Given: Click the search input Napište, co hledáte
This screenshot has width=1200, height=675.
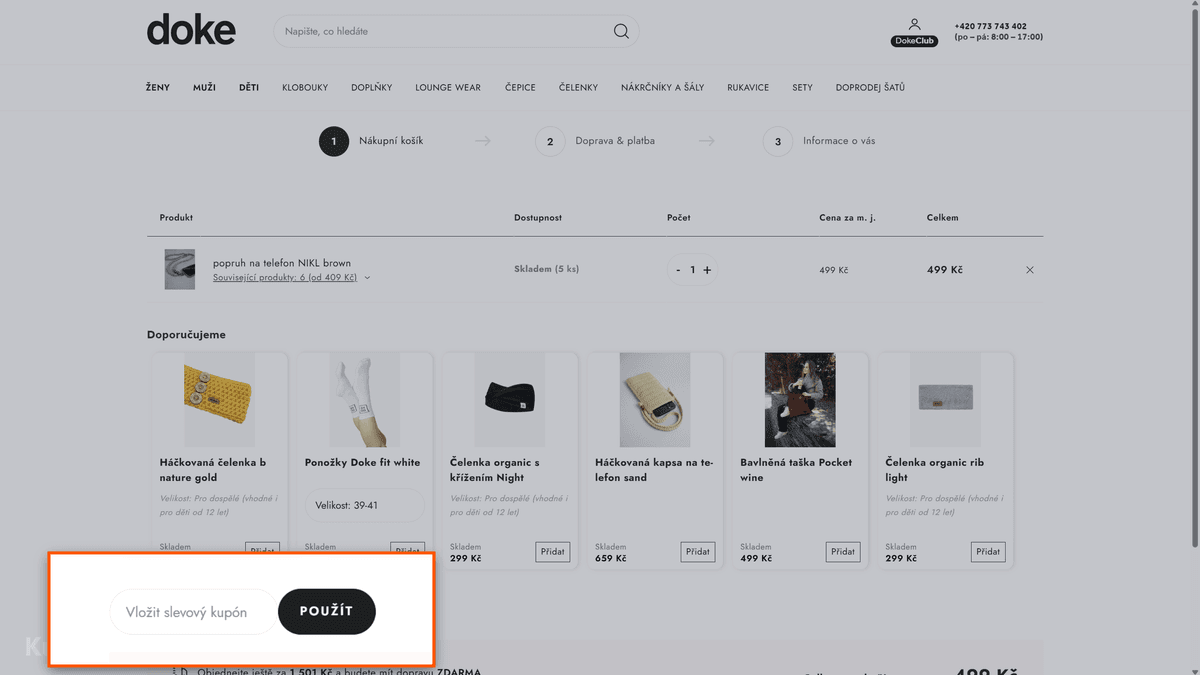Looking at the screenshot, I should click(445, 31).
